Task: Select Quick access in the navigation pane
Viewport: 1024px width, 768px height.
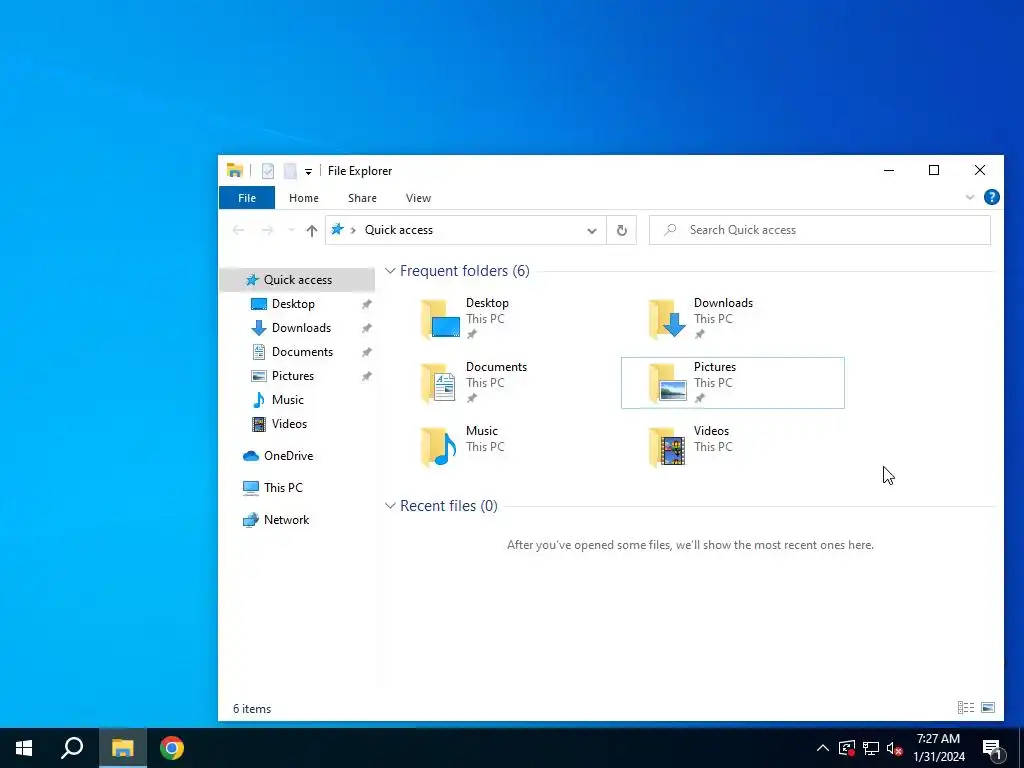Action: (297, 280)
